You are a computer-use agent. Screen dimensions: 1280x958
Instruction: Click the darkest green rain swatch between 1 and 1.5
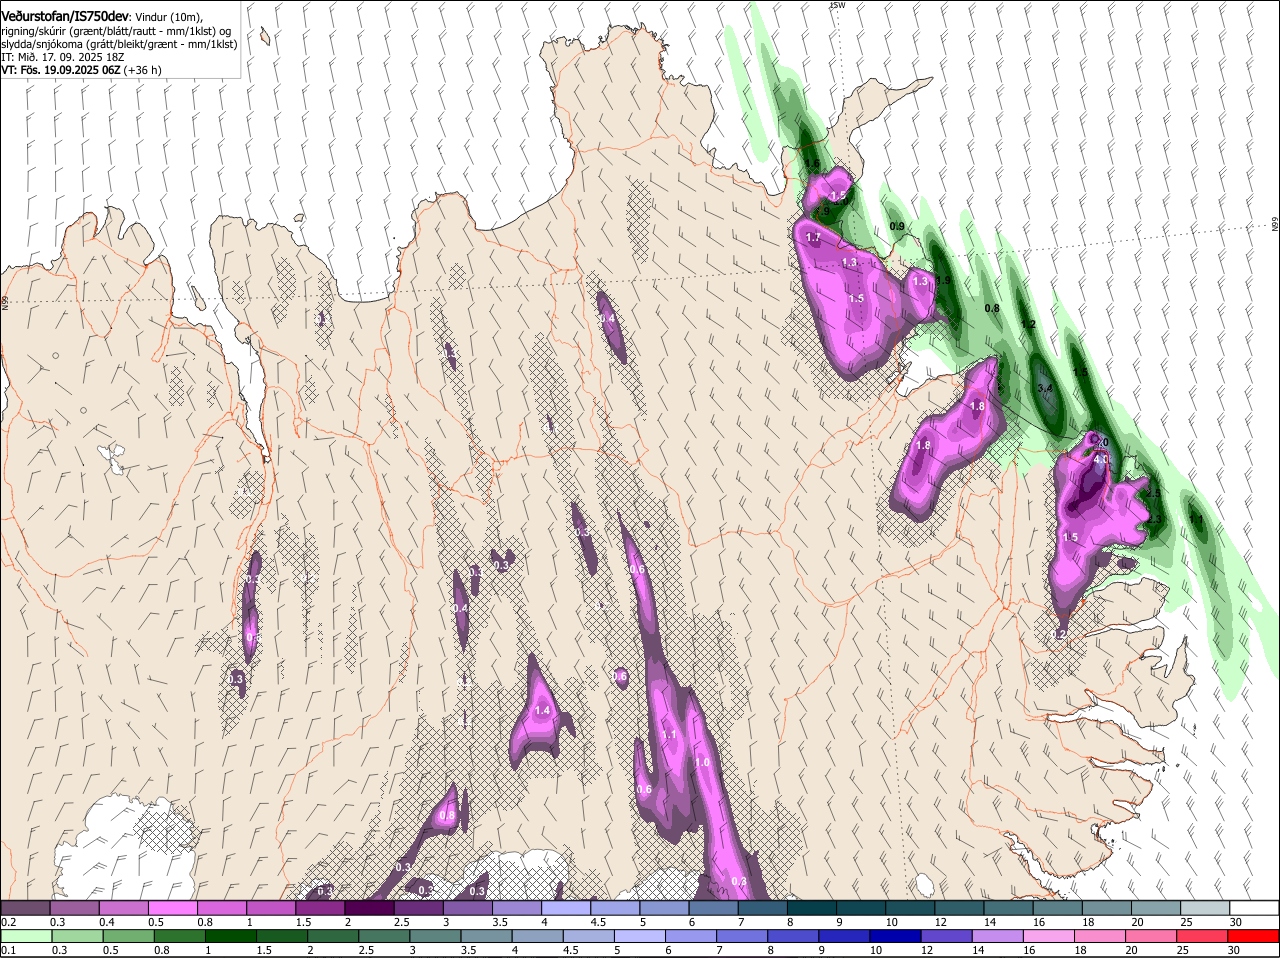click(x=229, y=935)
